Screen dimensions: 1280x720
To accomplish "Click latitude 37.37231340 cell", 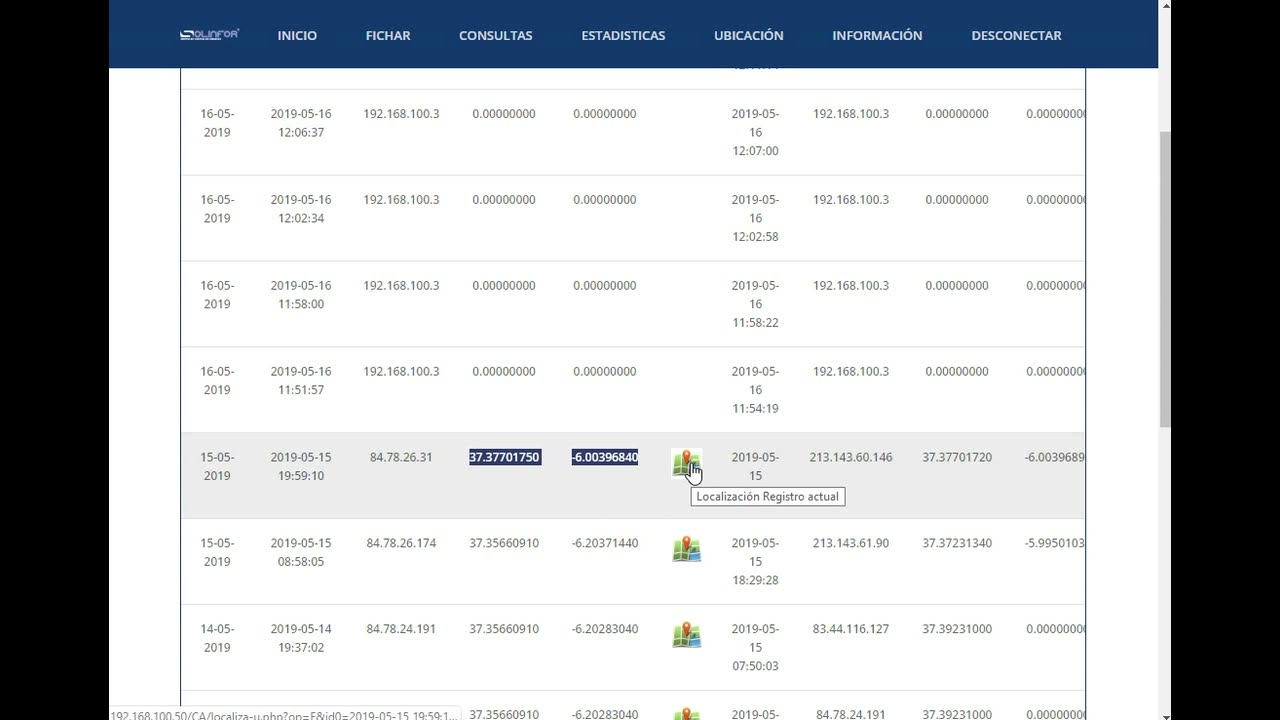I will coord(957,543).
